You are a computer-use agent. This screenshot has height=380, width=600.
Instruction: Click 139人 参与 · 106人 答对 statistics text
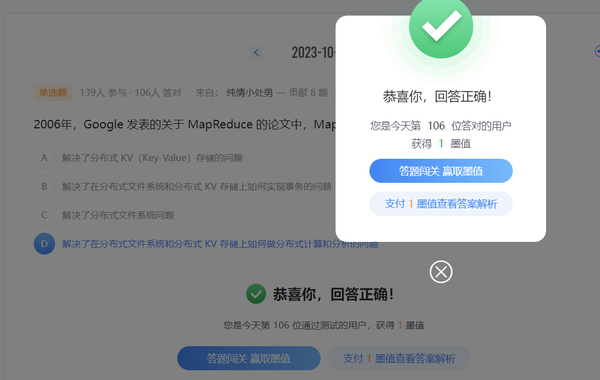click(130, 93)
